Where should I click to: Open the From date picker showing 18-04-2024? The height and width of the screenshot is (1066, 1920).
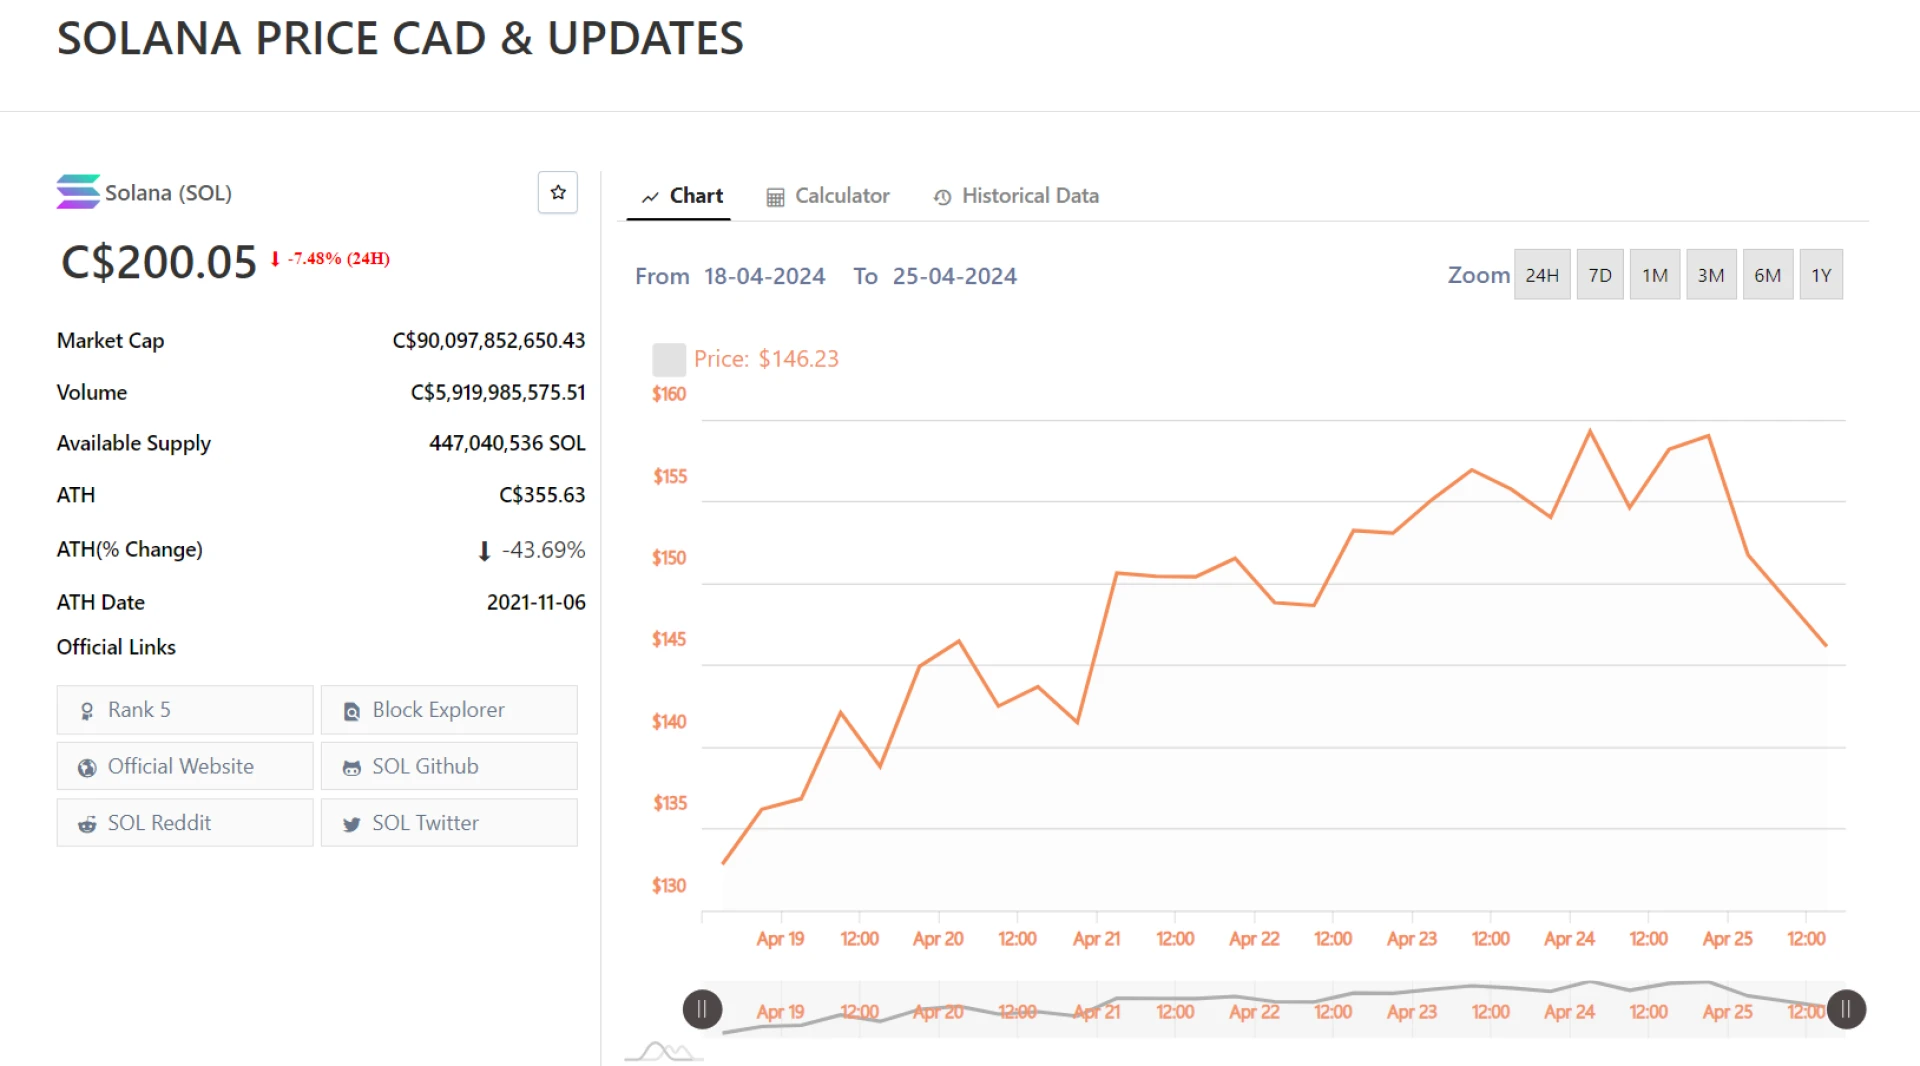pos(764,276)
